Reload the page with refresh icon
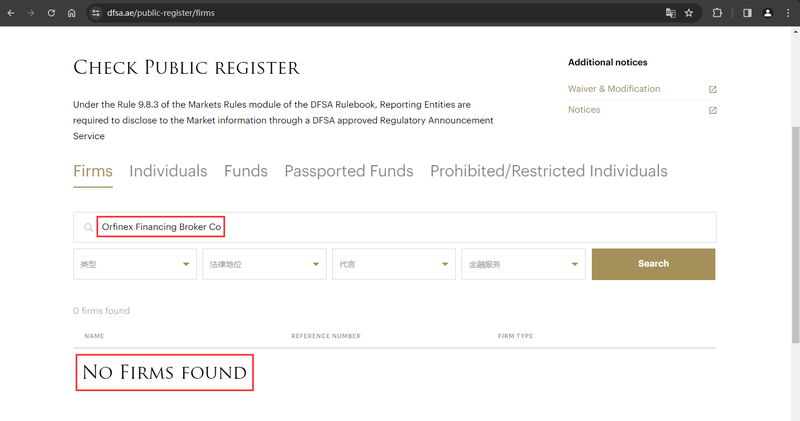800x421 pixels. pyautogui.click(x=51, y=13)
